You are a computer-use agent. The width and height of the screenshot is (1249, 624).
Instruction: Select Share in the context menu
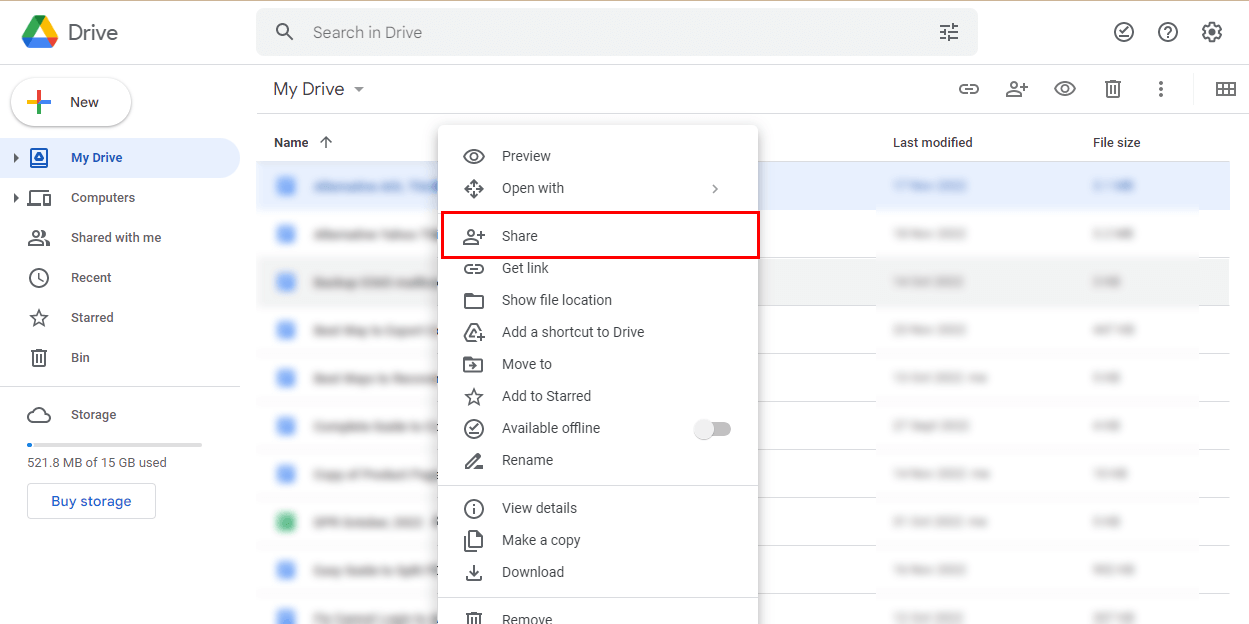pyautogui.click(x=600, y=236)
